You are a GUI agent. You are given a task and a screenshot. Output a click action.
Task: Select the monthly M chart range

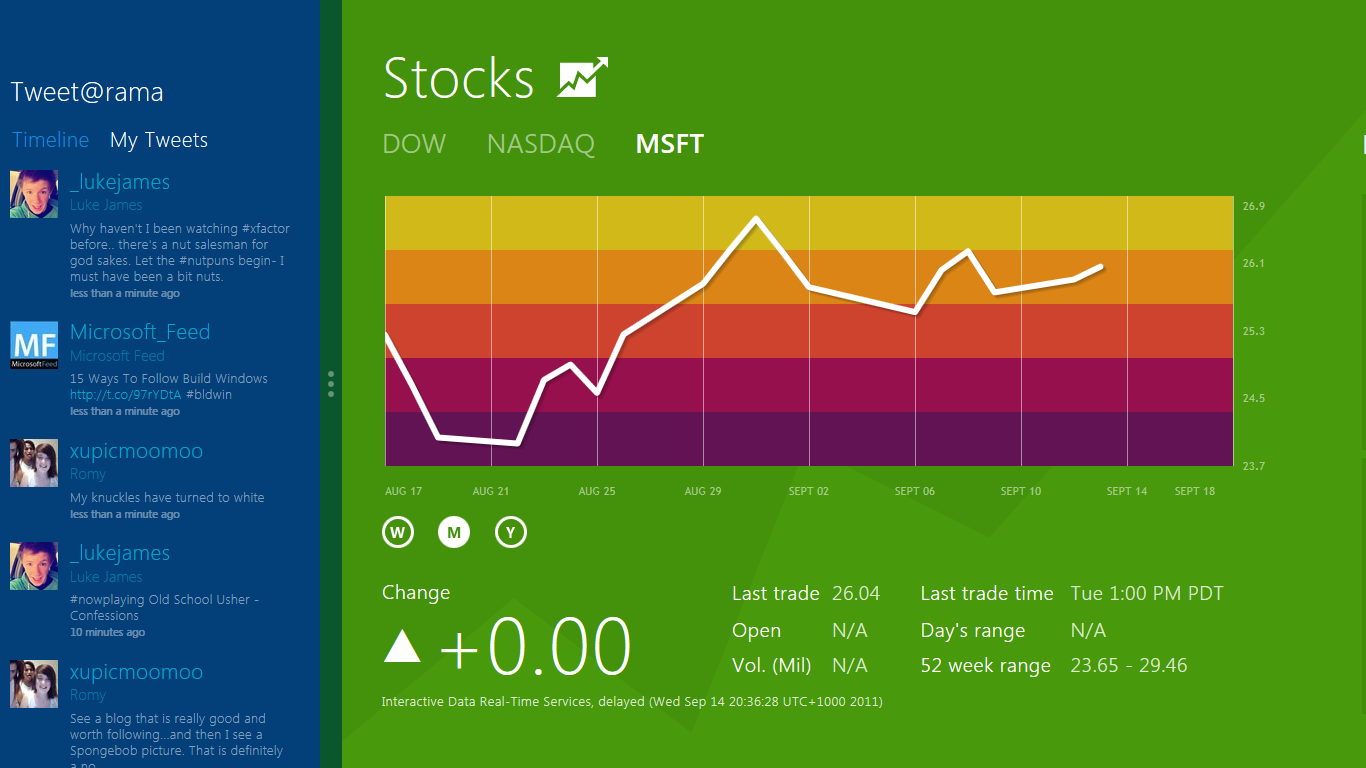(x=454, y=532)
